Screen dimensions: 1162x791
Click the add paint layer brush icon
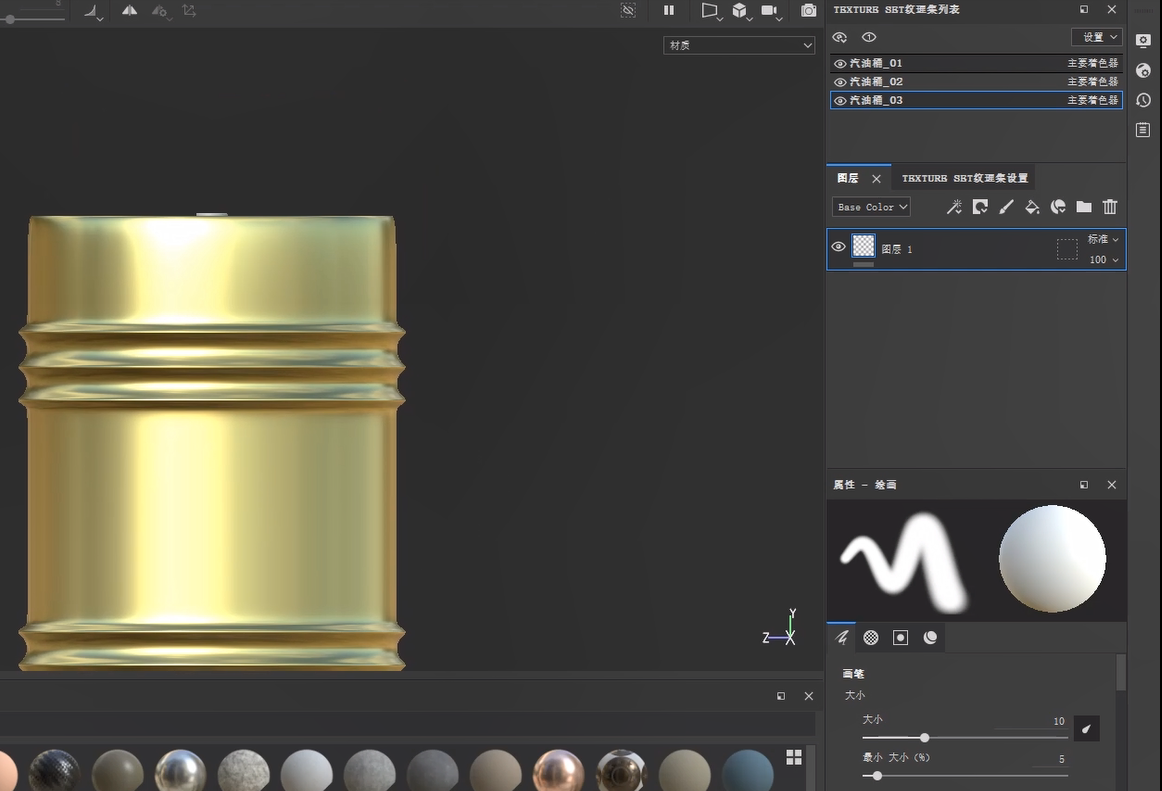1006,207
